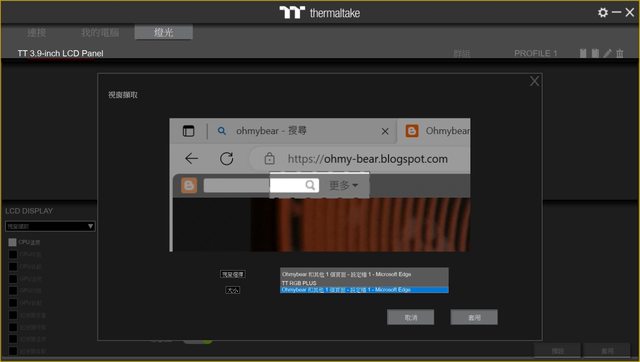Click the 取消 cancel button

tap(411, 317)
